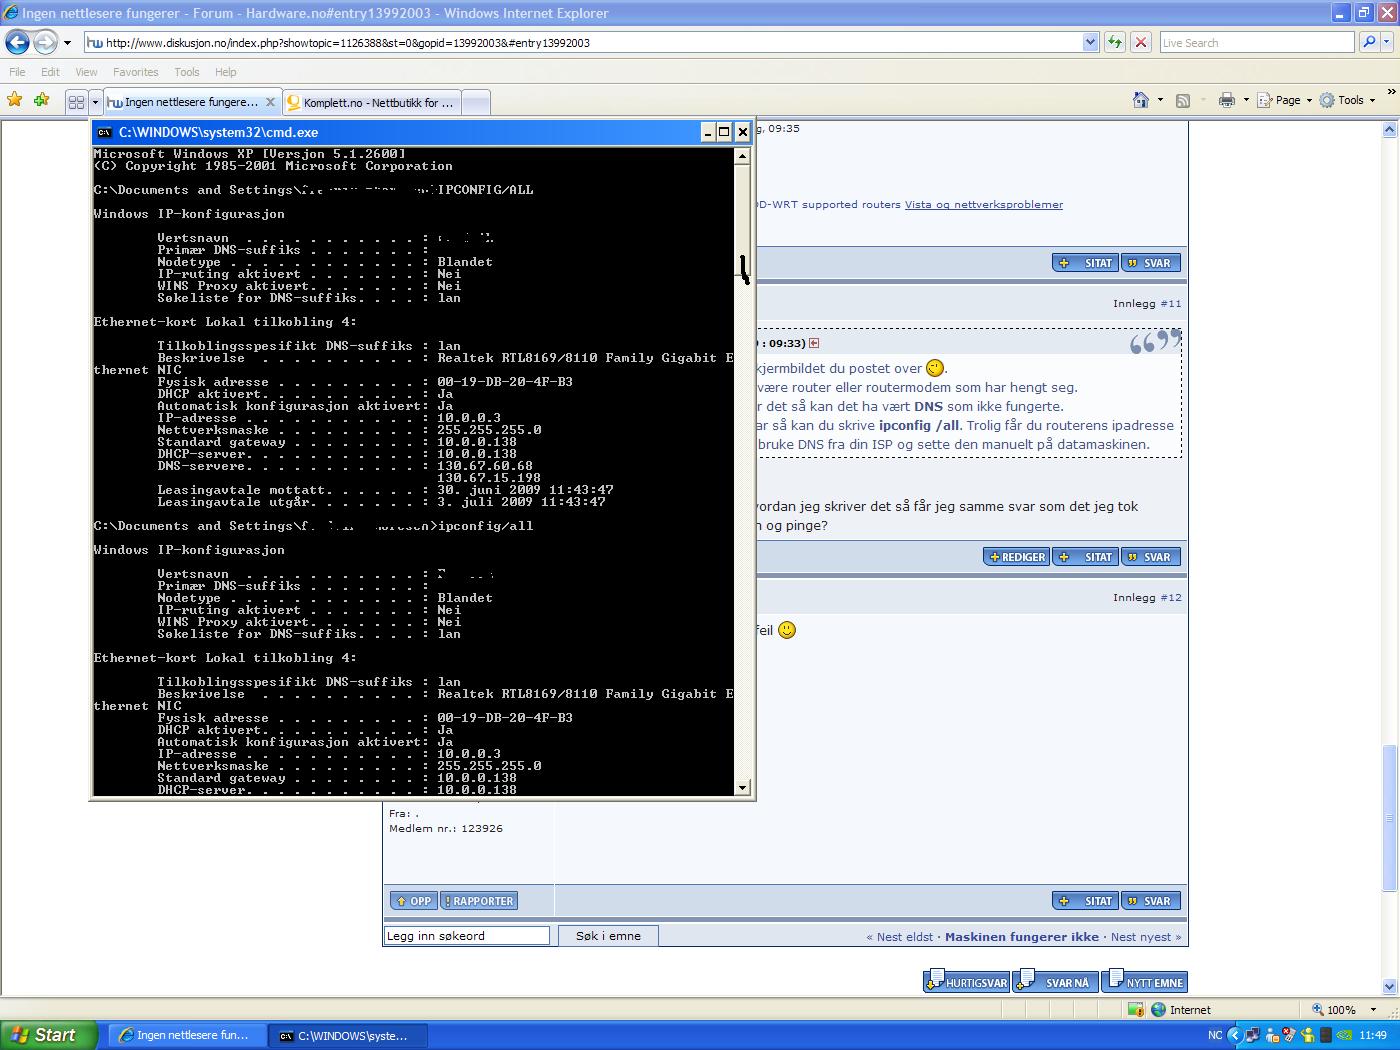The width and height of the screenshot is (1400, 1050).
Task: Click SVAR button on top post
Action: coord(1151,263)
